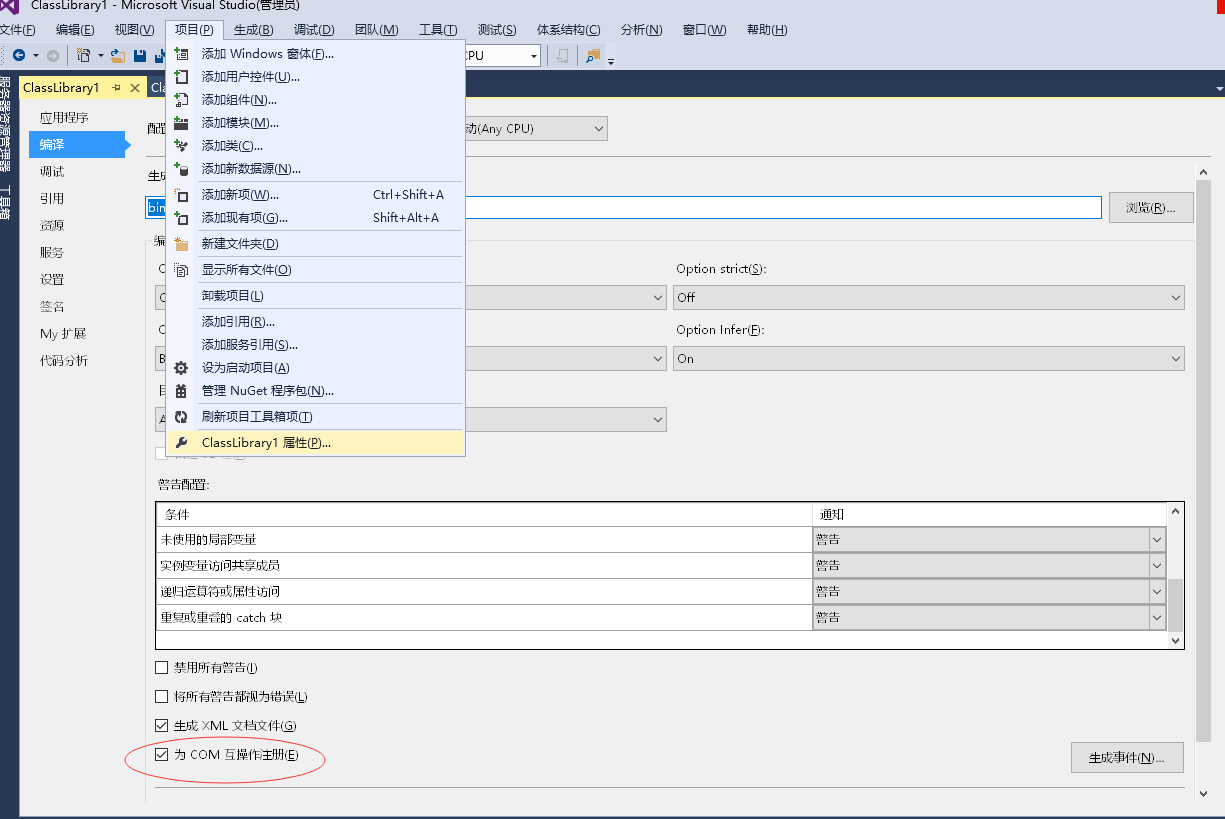1225x819 pixels.
Task: Switch to the 引用 properties page
Action: click(x=52, y=198)
